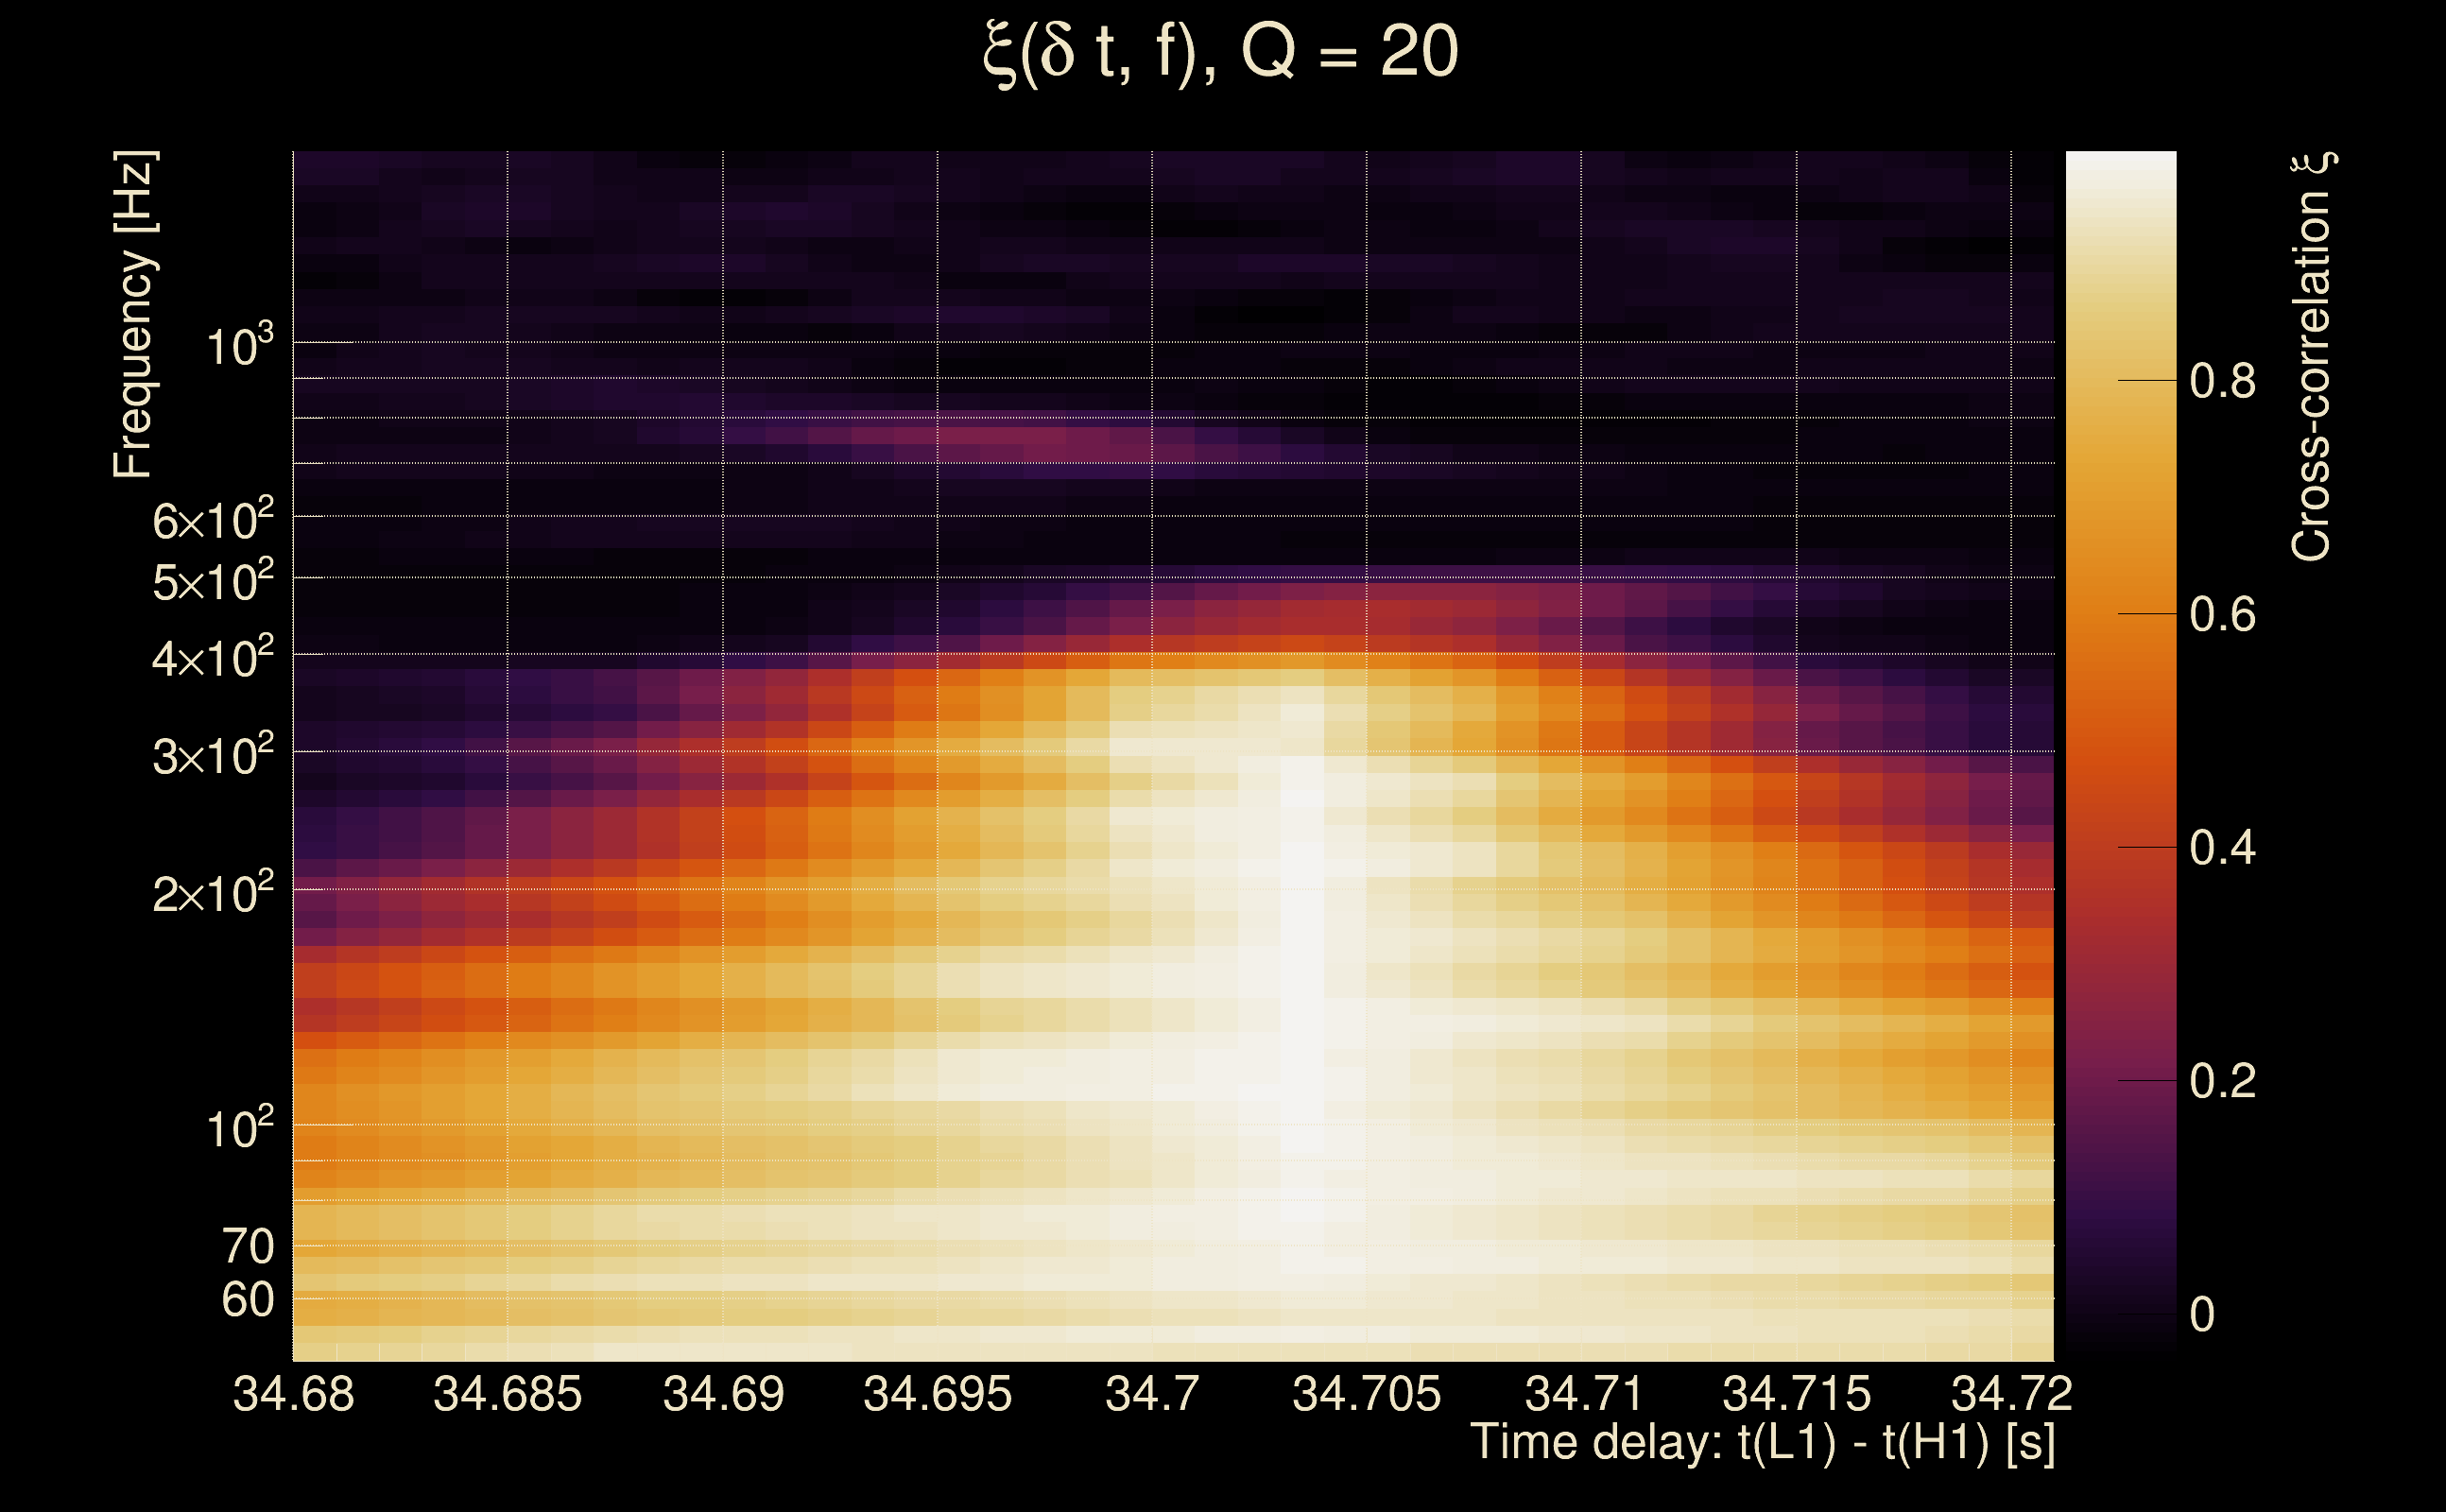
Task: Click the 34.72 x-axis tick label
Action: click(x=2011, y=1394)
